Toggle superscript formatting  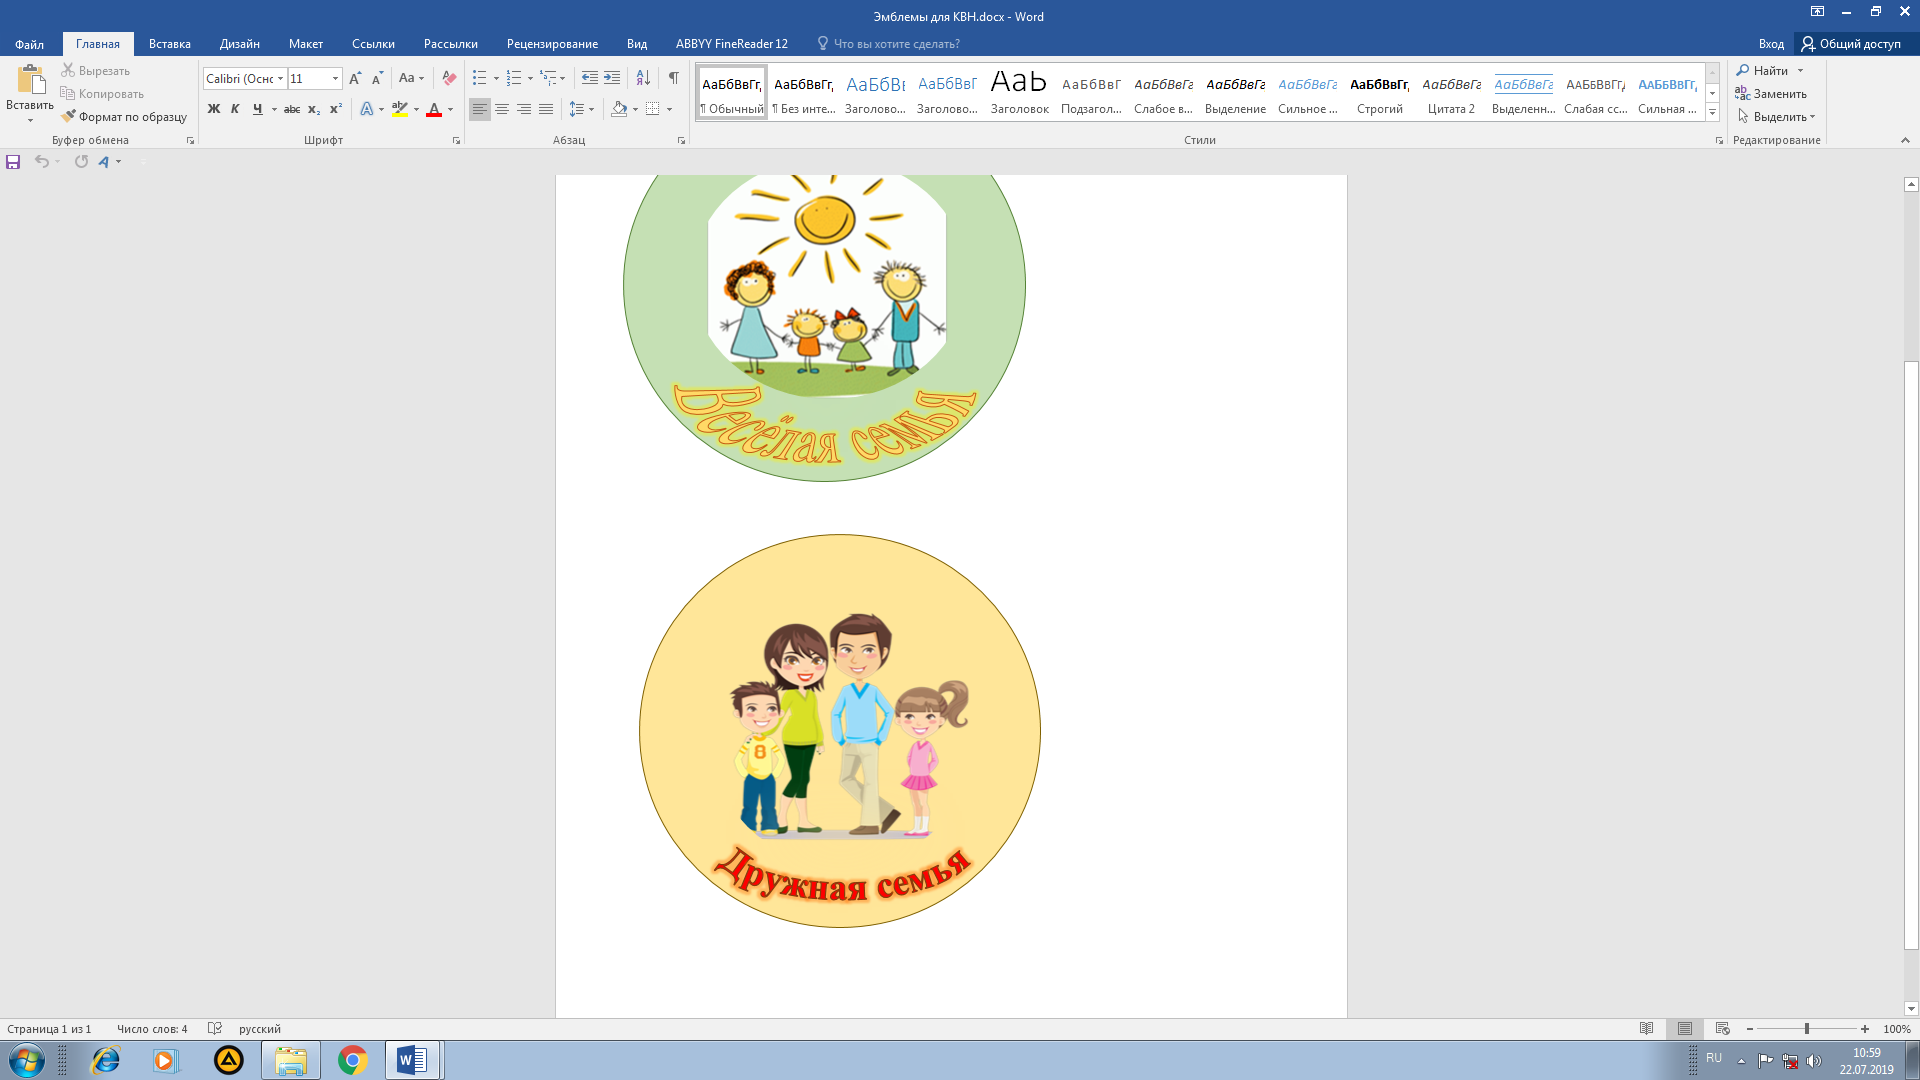(336, 109)
